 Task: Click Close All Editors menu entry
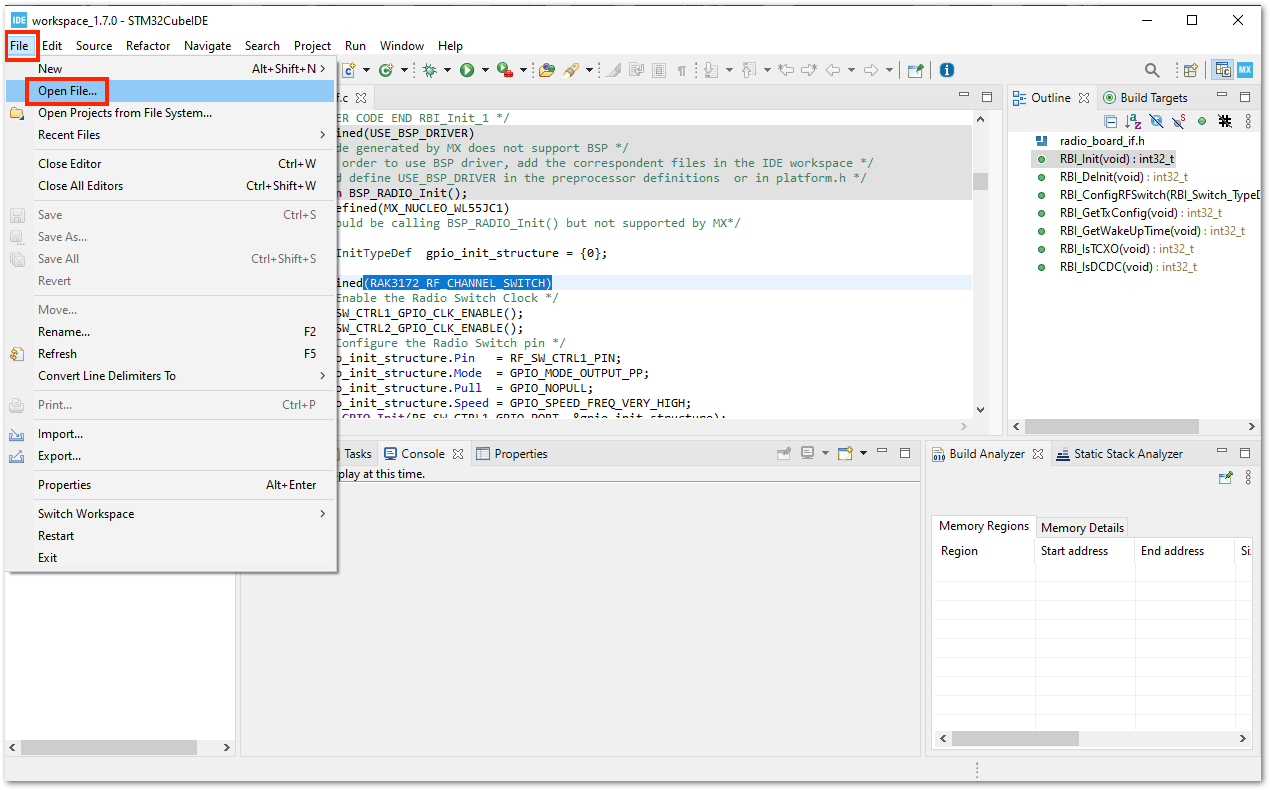pyautogui.click(x=170, y=186)
